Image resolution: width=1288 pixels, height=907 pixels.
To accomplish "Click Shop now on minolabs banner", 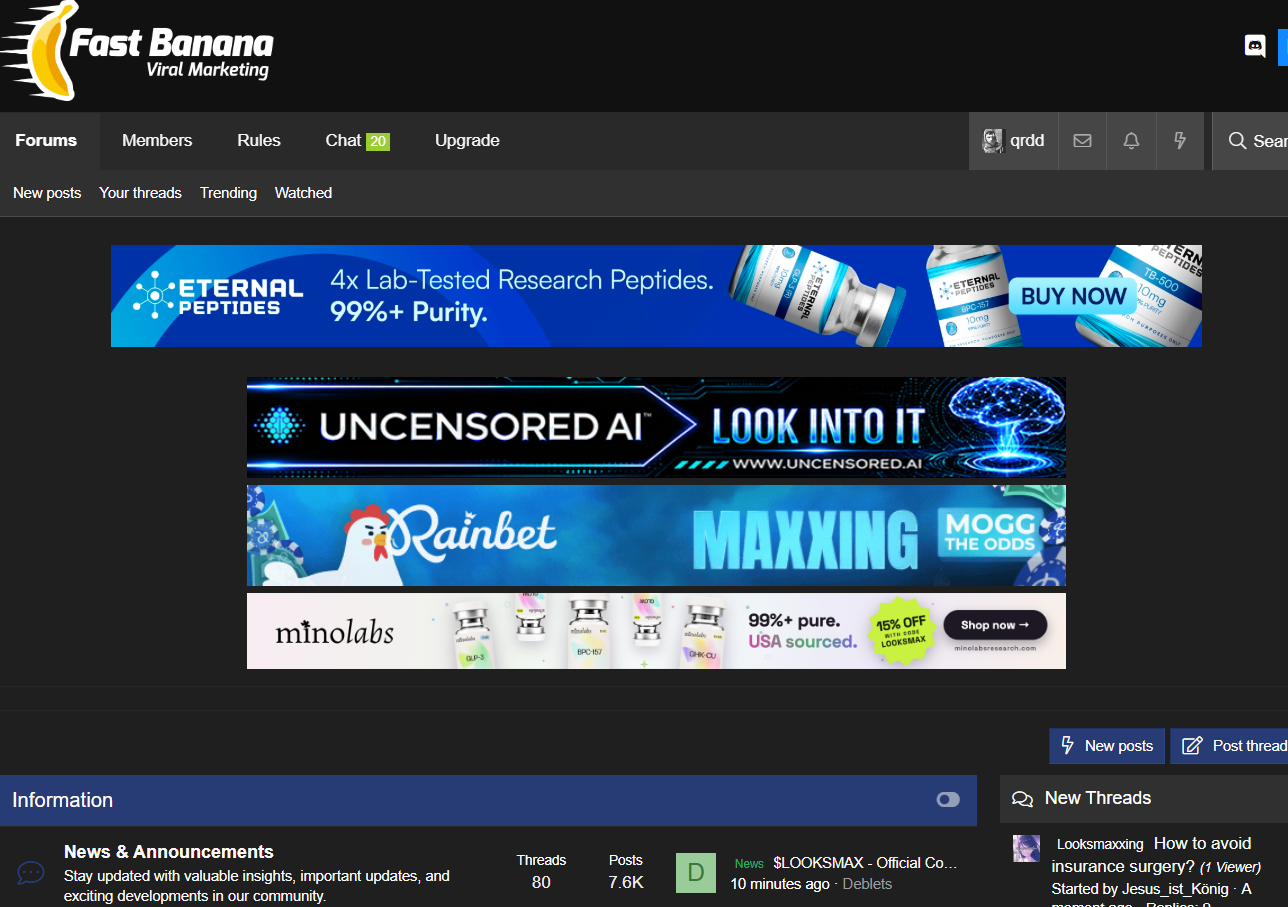I will point(995,625).
